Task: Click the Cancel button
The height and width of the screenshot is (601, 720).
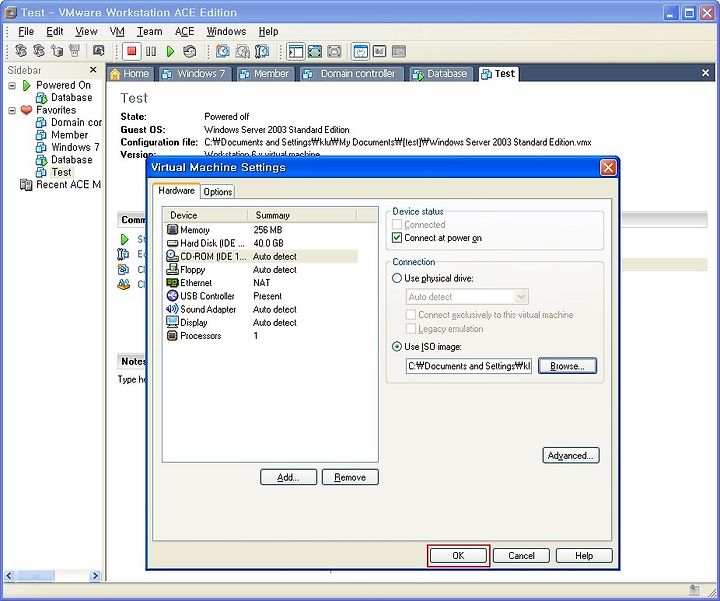Action: [521, 556]
